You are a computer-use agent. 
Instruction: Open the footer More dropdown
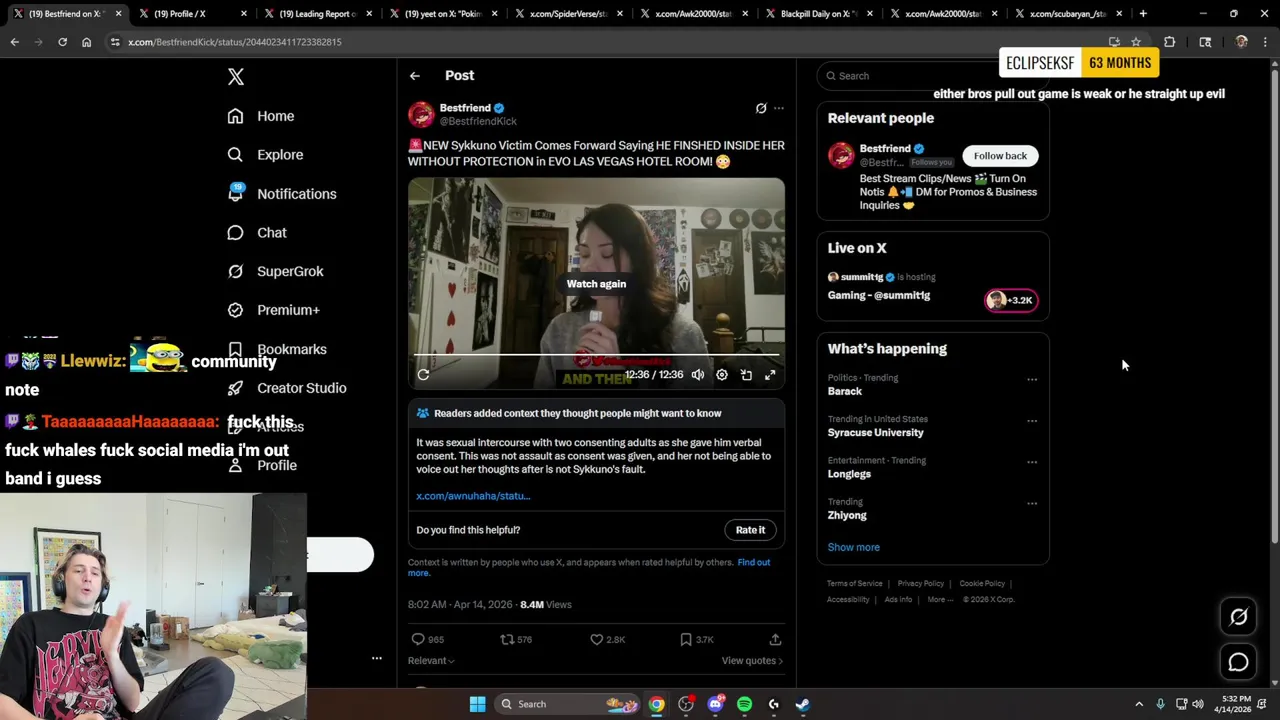click(939, 600)
